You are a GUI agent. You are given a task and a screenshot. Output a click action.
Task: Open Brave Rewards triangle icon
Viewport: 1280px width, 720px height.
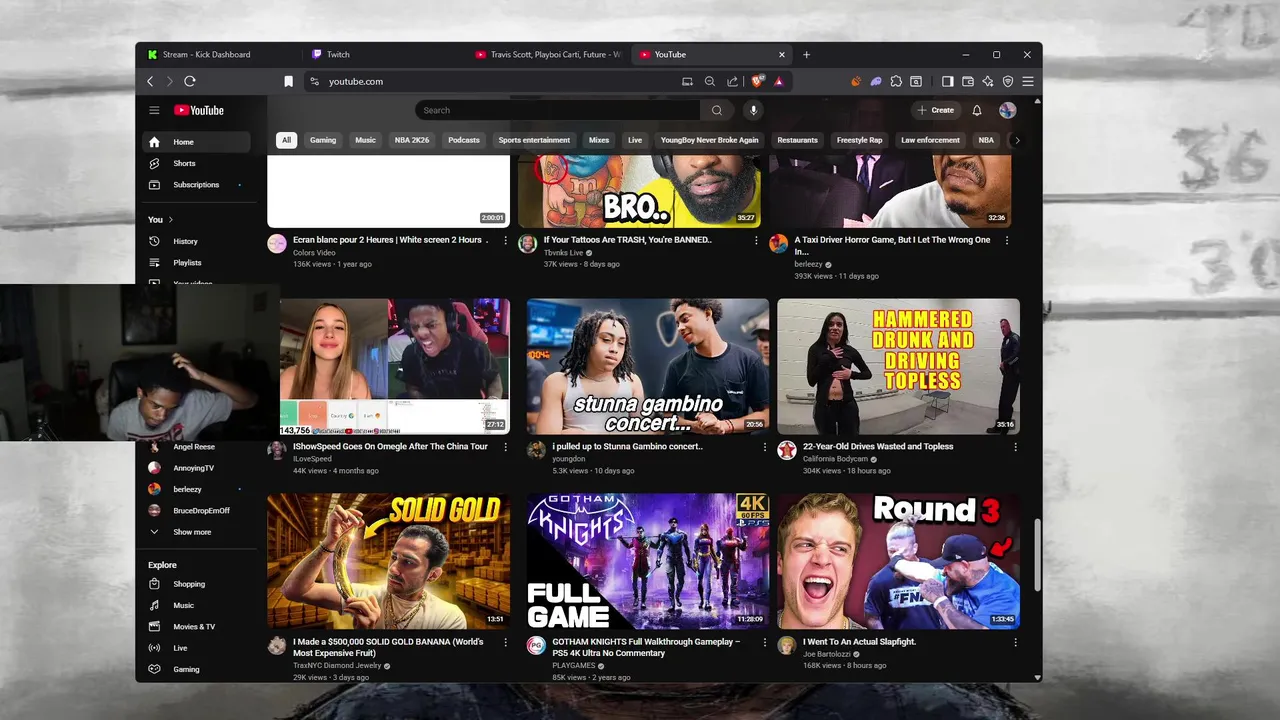tap(778, 81)
